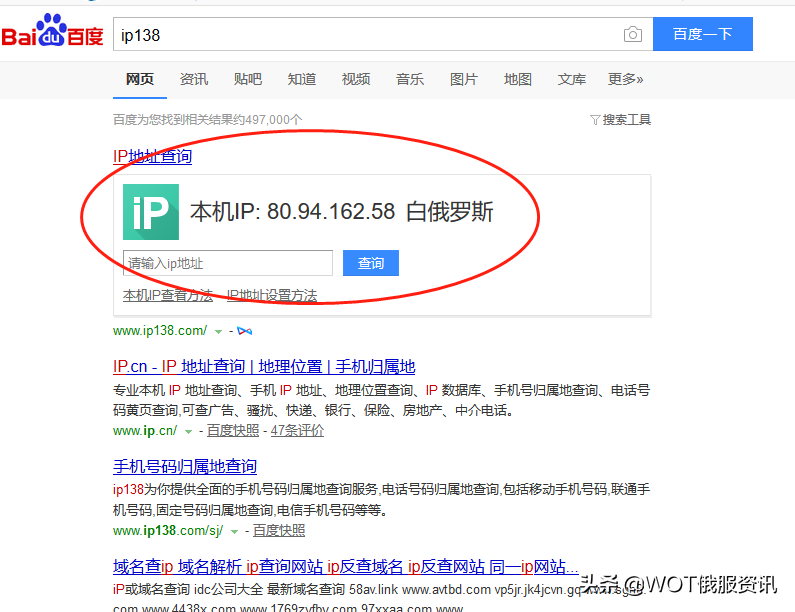Screen dimensions: 795x612
Task: Click the main search box containing ip138
Action: pyautogui.click(x=365, y=35)
